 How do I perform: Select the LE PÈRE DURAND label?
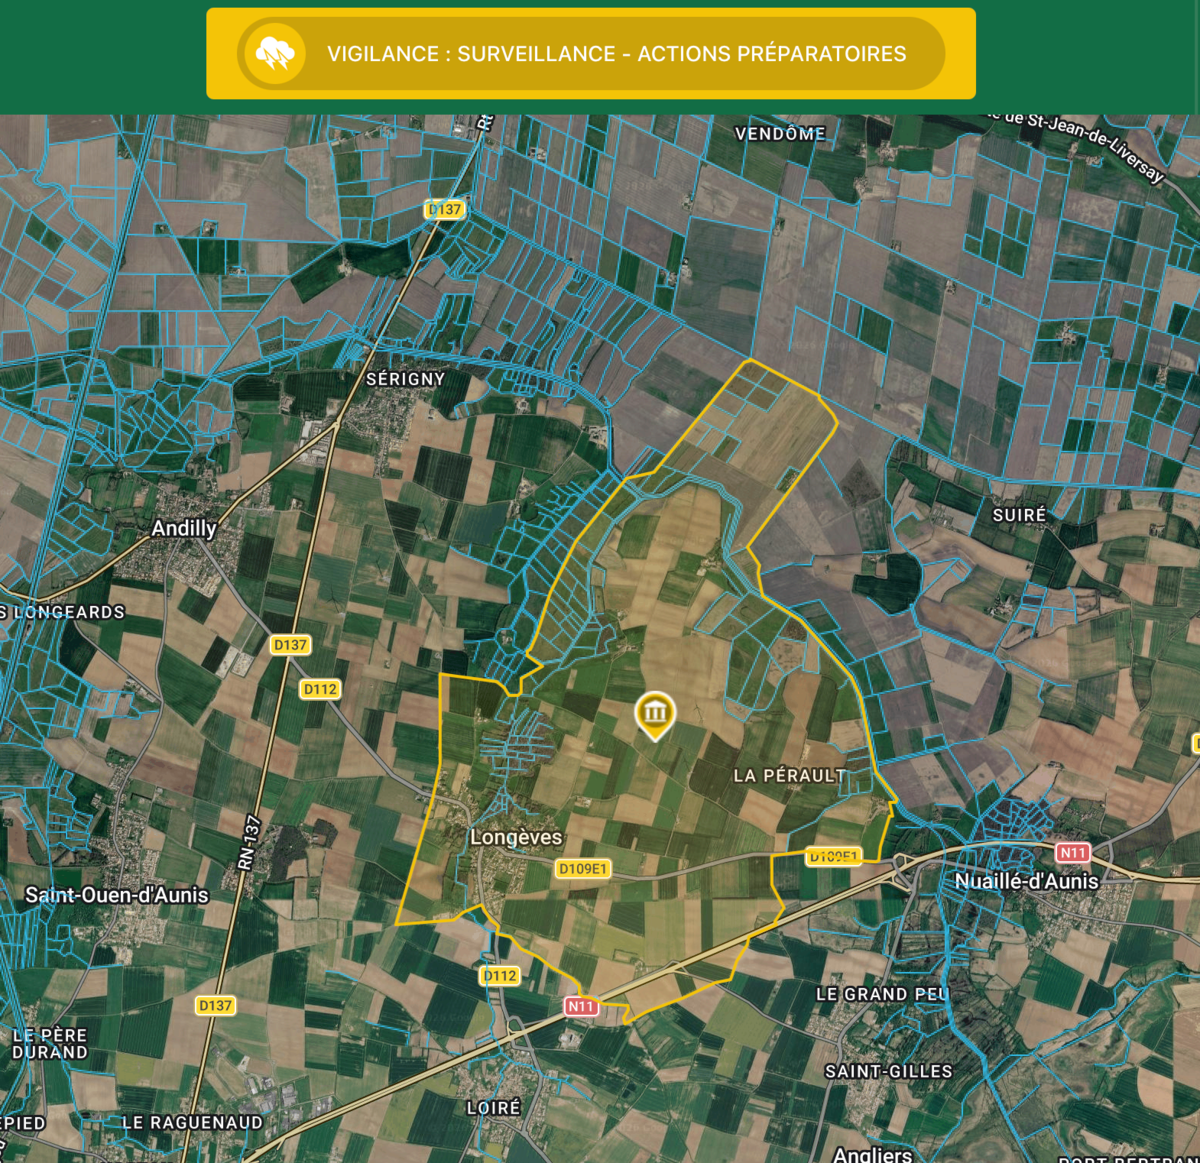coord(50,1043)
